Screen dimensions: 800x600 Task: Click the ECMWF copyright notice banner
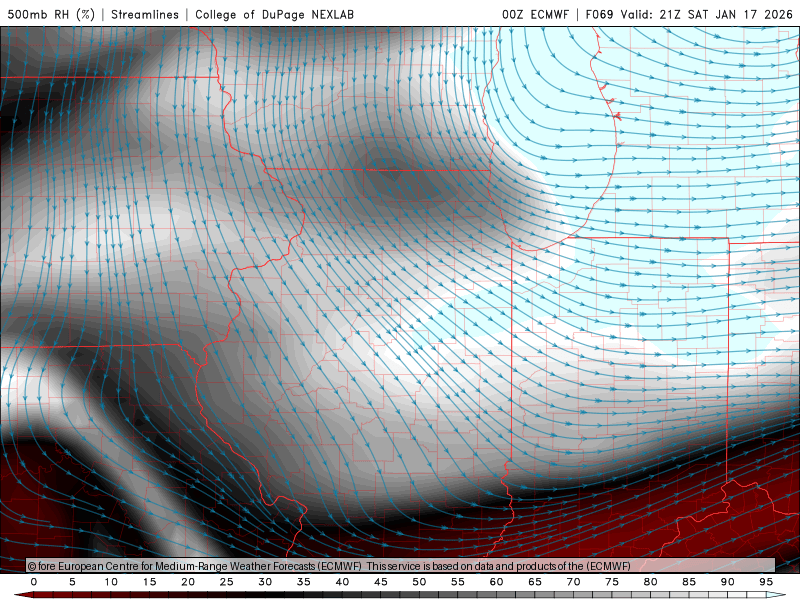(x=401, y=566)
